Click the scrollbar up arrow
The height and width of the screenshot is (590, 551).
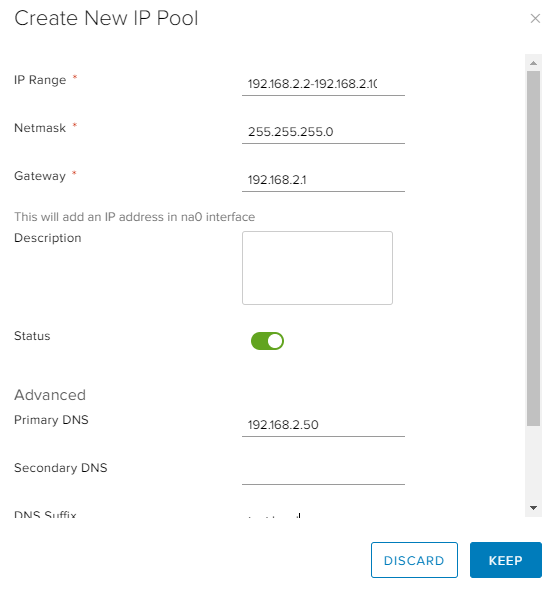[533, 63]
